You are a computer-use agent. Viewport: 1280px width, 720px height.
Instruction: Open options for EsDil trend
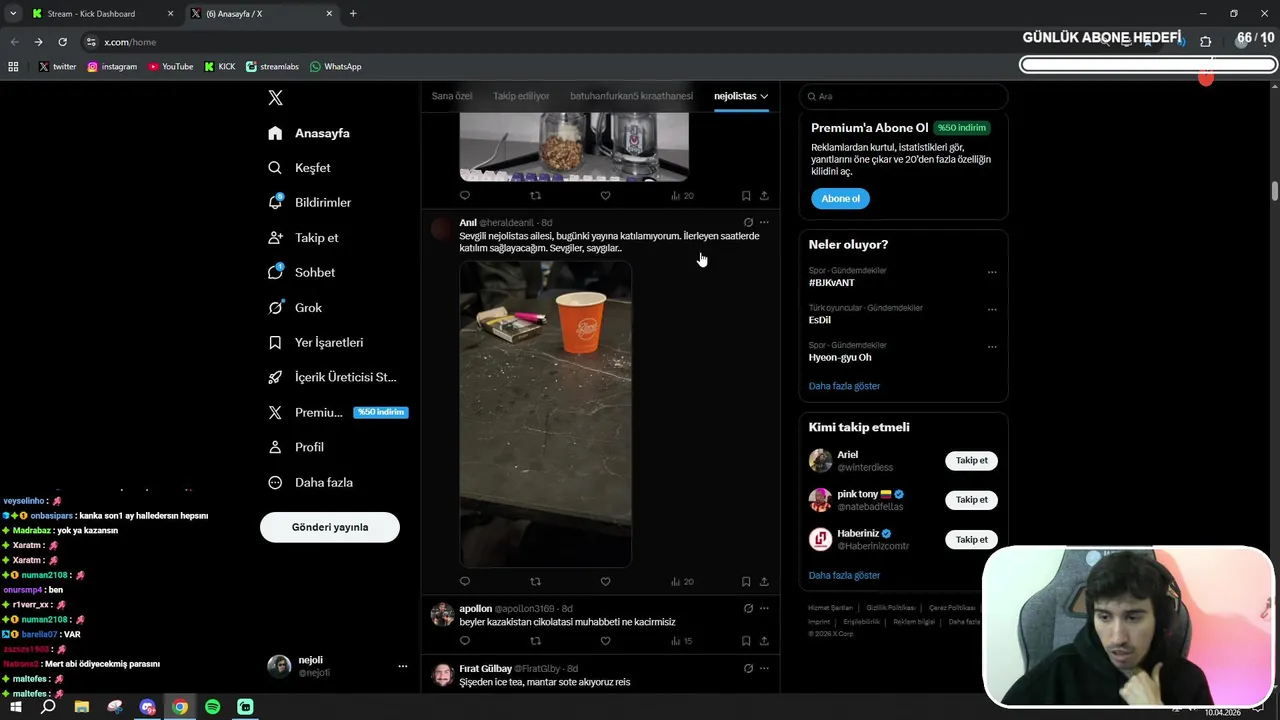[x=992, y=309]
